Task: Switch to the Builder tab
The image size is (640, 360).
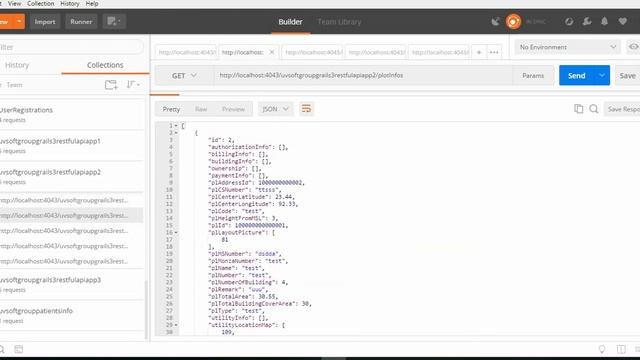Action: tap(290, 22)
